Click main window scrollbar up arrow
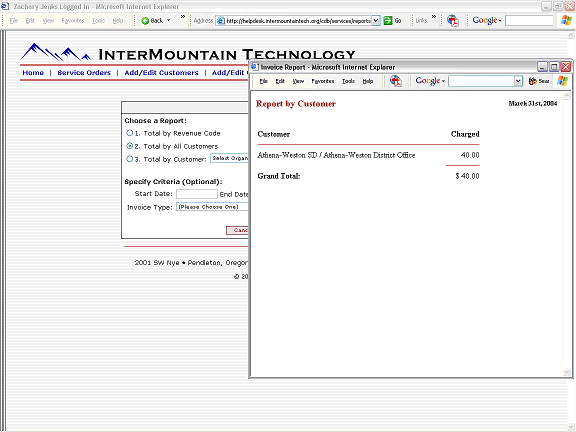Image resolution: width=576 pixels, height=432 pixels. coord(571,35)
